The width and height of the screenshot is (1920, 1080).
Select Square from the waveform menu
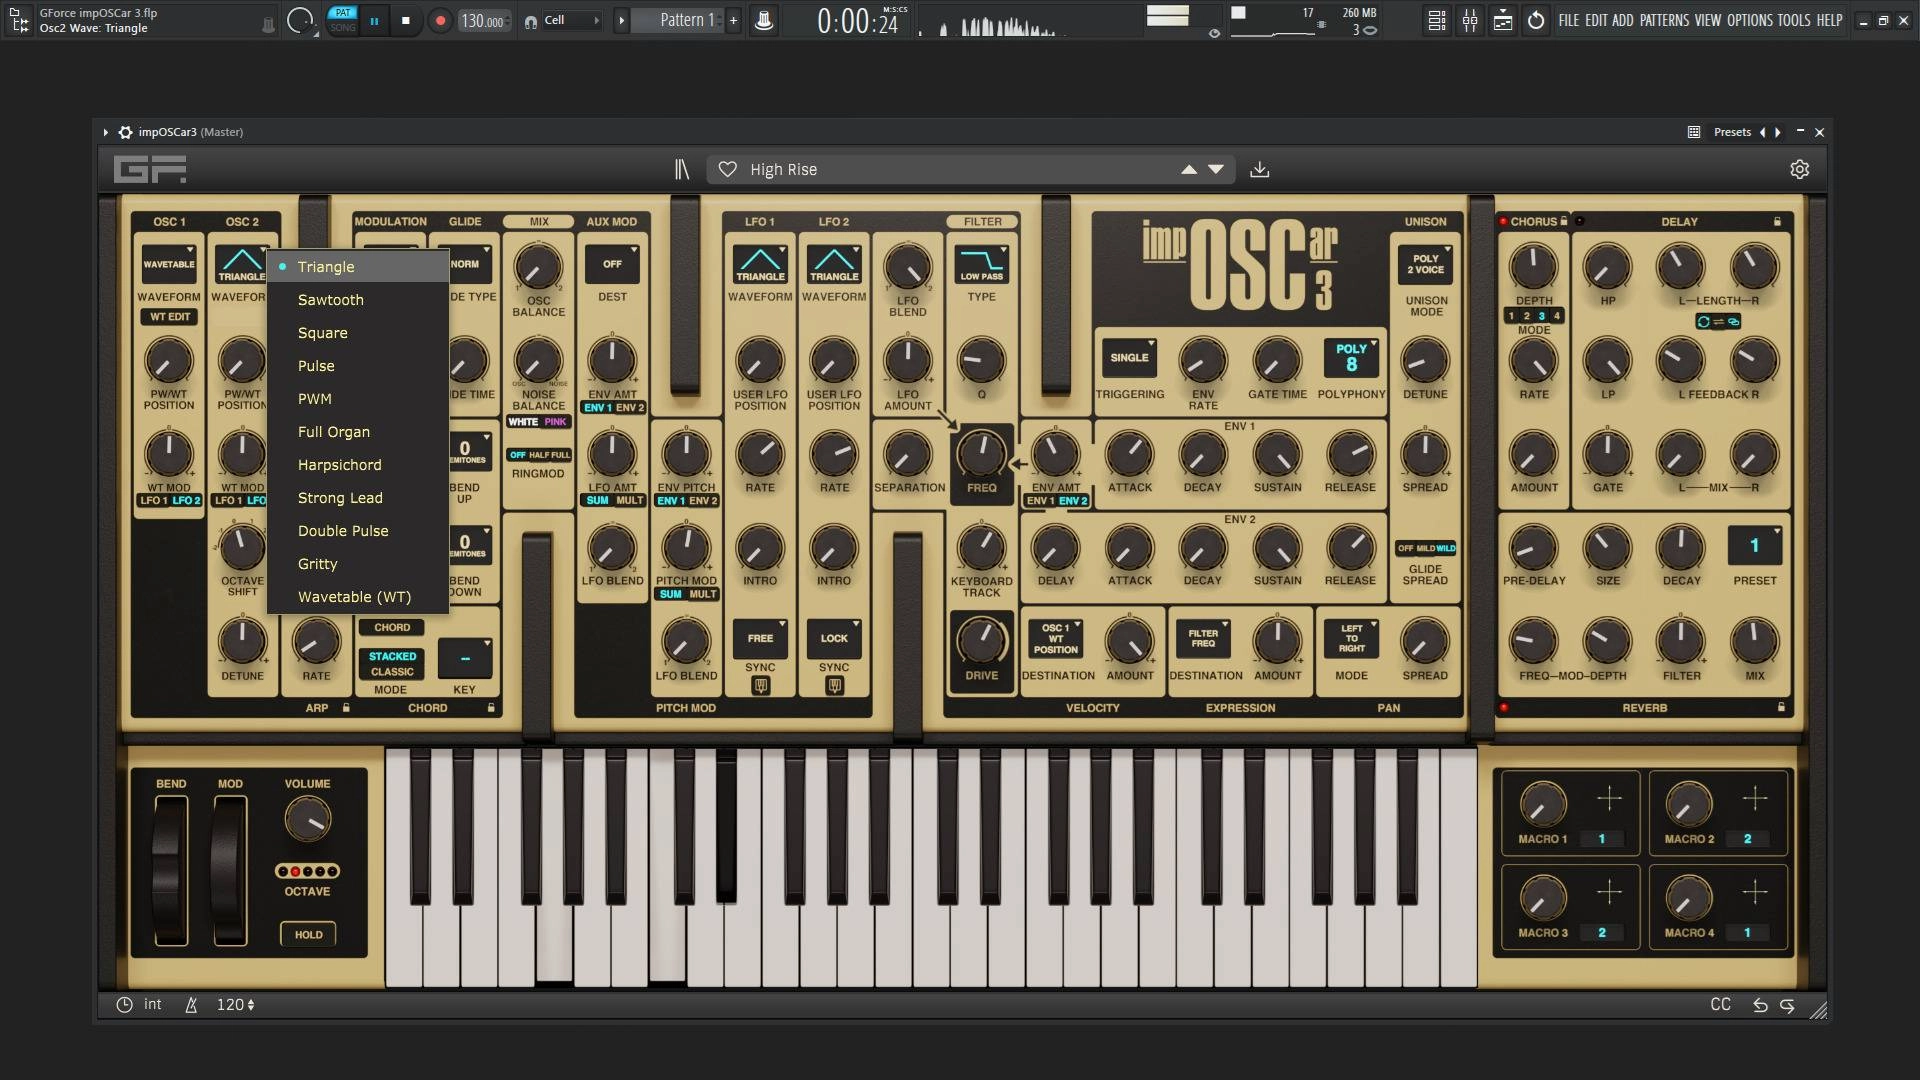tap(358, 333)
